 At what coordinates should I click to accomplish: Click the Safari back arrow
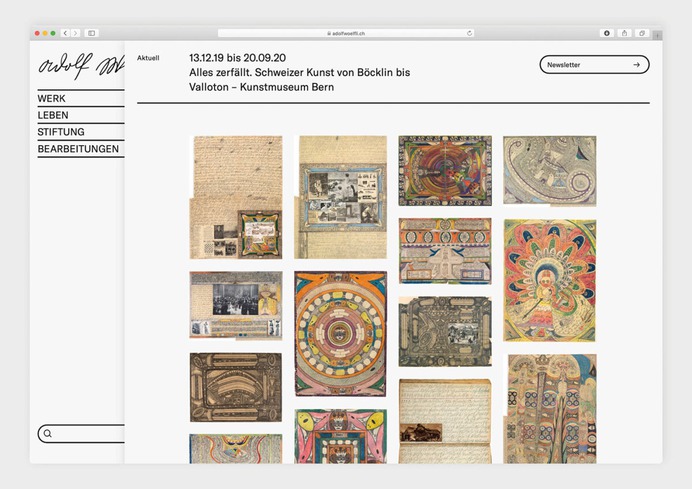click(x=65, y=33)
